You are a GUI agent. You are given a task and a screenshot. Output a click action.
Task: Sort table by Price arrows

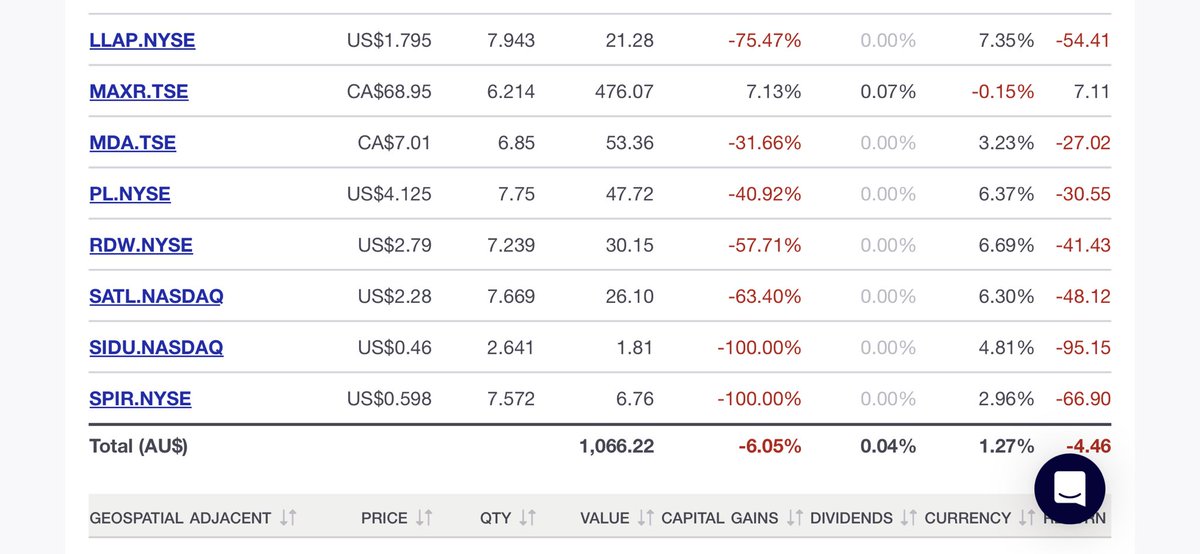coord(424,518)
